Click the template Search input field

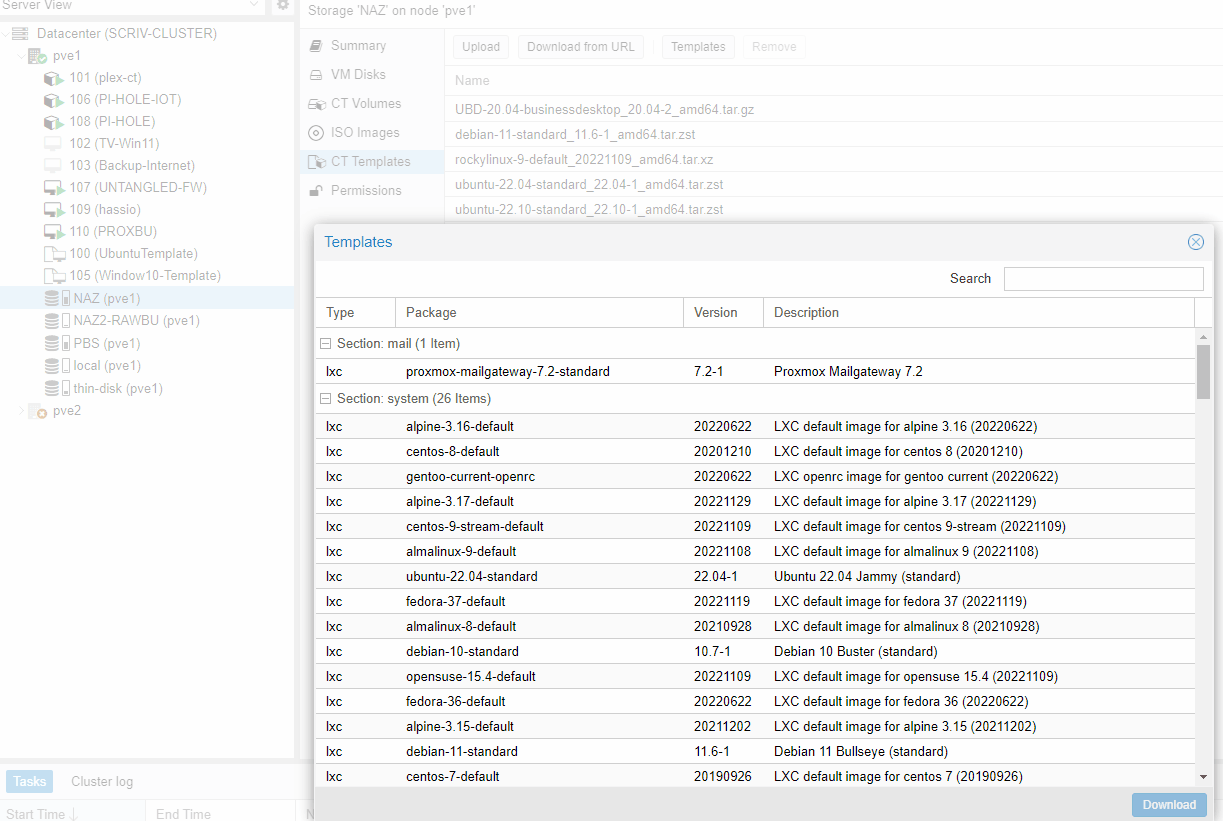point(1104,279)
